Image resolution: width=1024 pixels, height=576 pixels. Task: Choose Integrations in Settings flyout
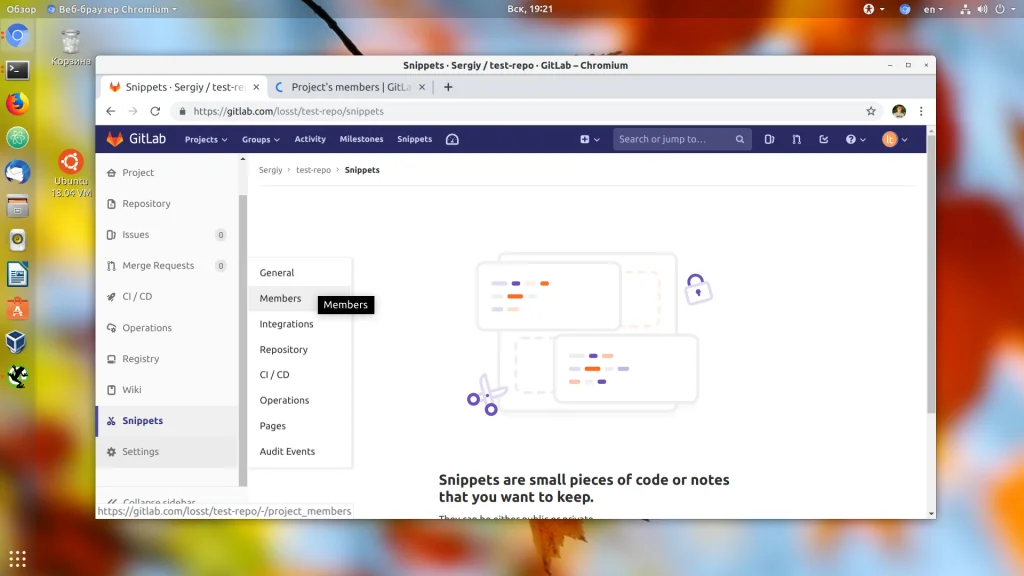tap(300, 324)
